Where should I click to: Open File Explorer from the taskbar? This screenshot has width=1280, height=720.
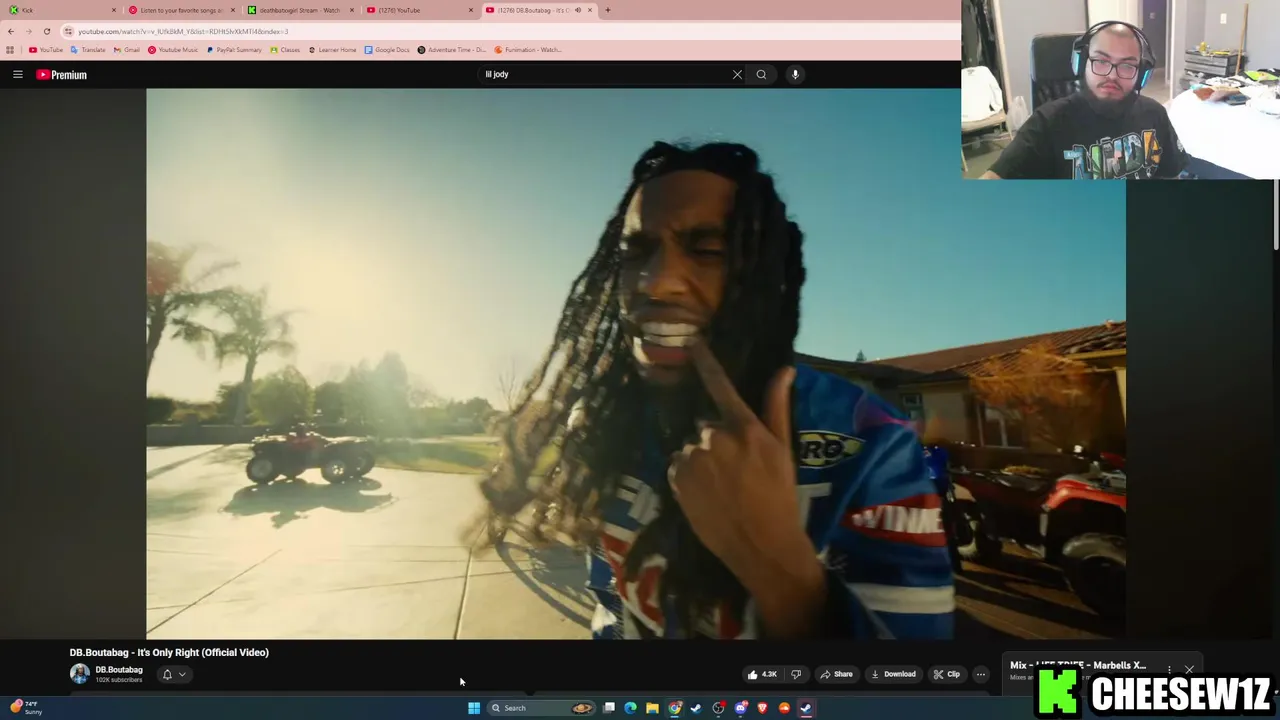pyautogui.click(x=652, y=708)
